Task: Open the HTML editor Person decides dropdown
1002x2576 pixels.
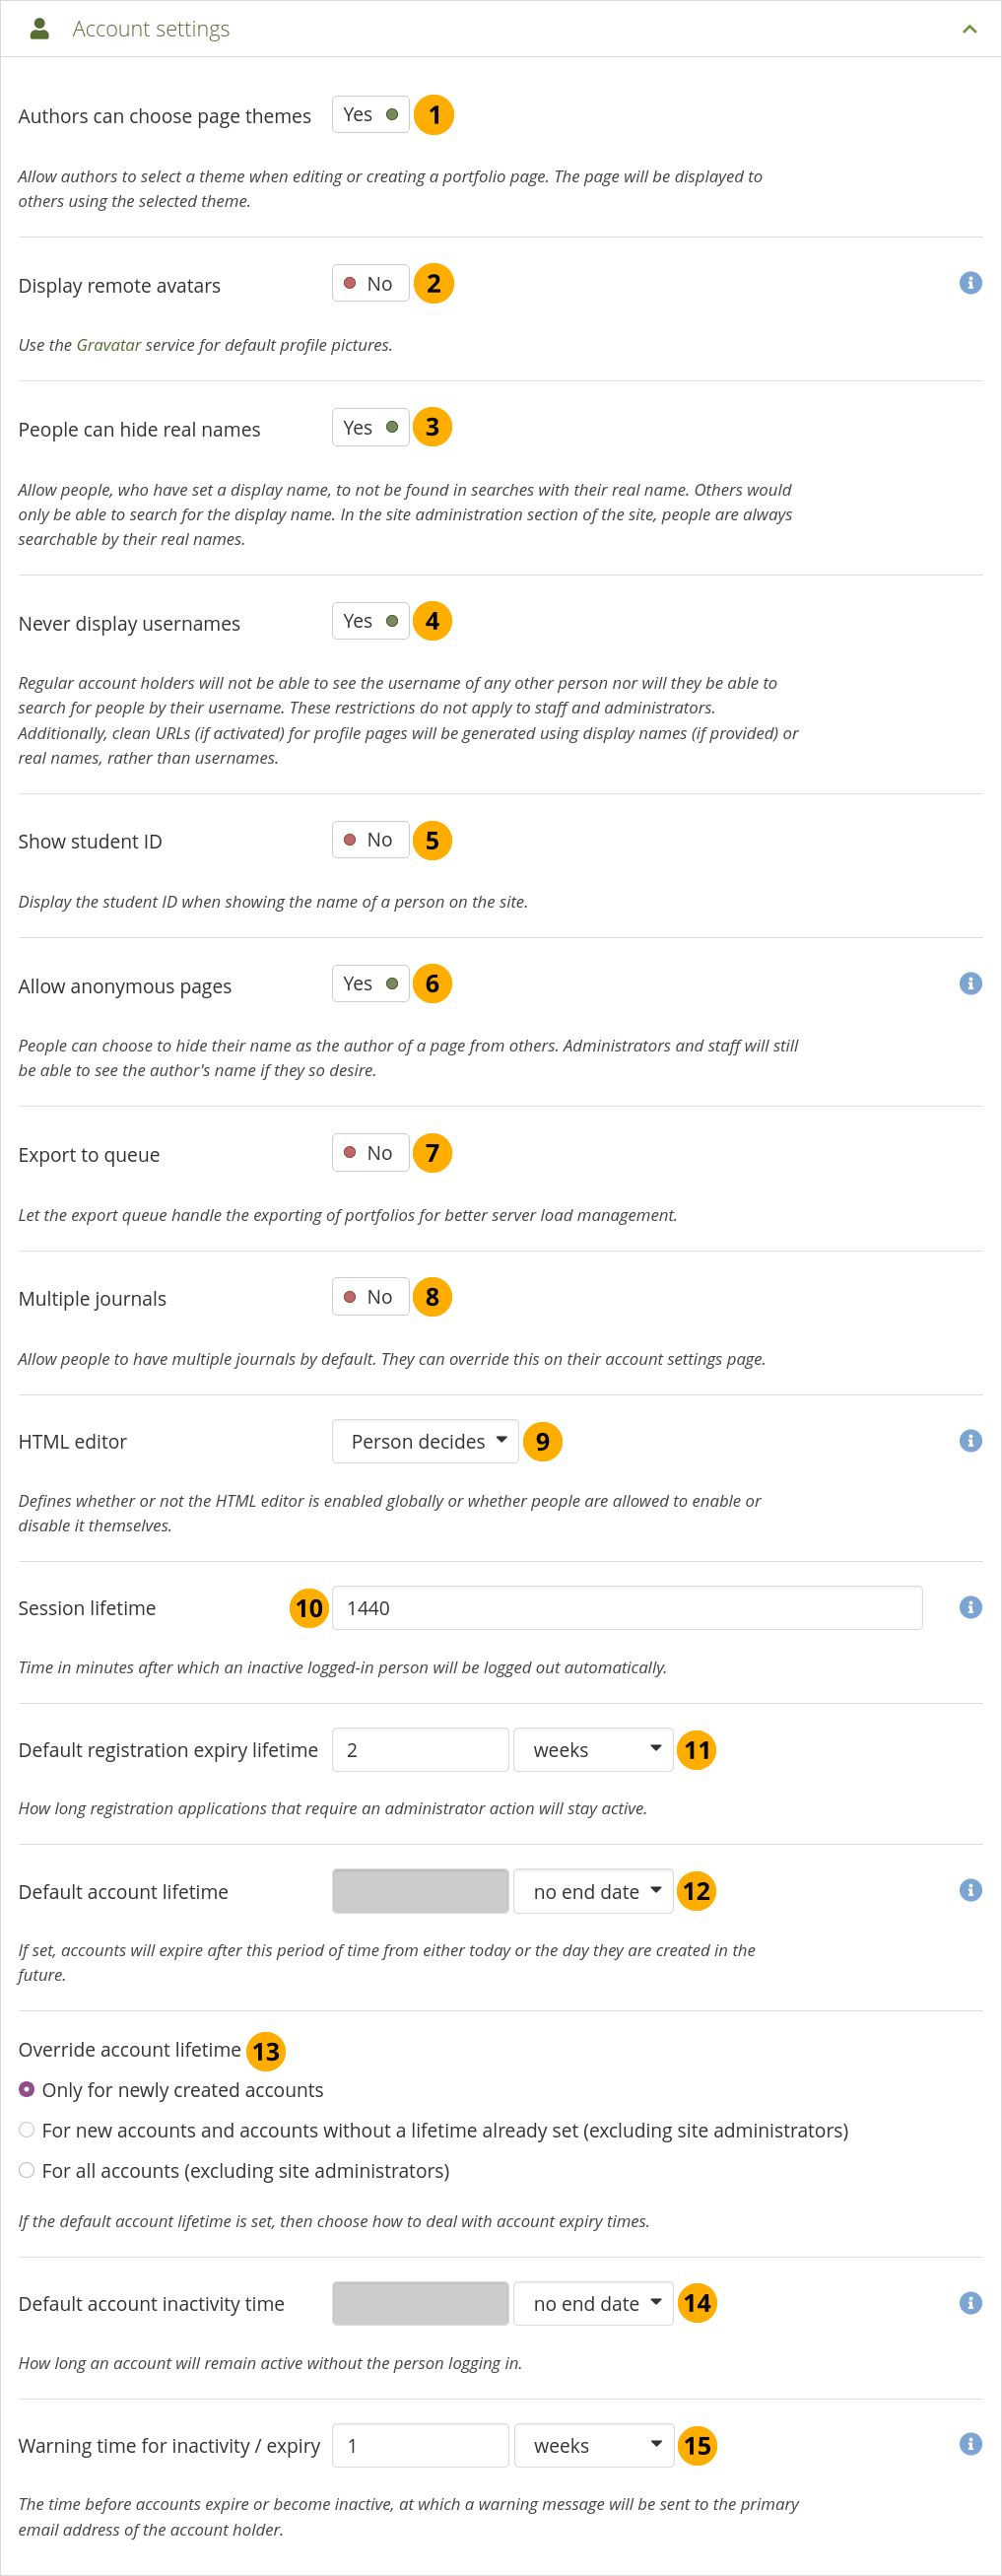Action: (x=425, y=1441)
